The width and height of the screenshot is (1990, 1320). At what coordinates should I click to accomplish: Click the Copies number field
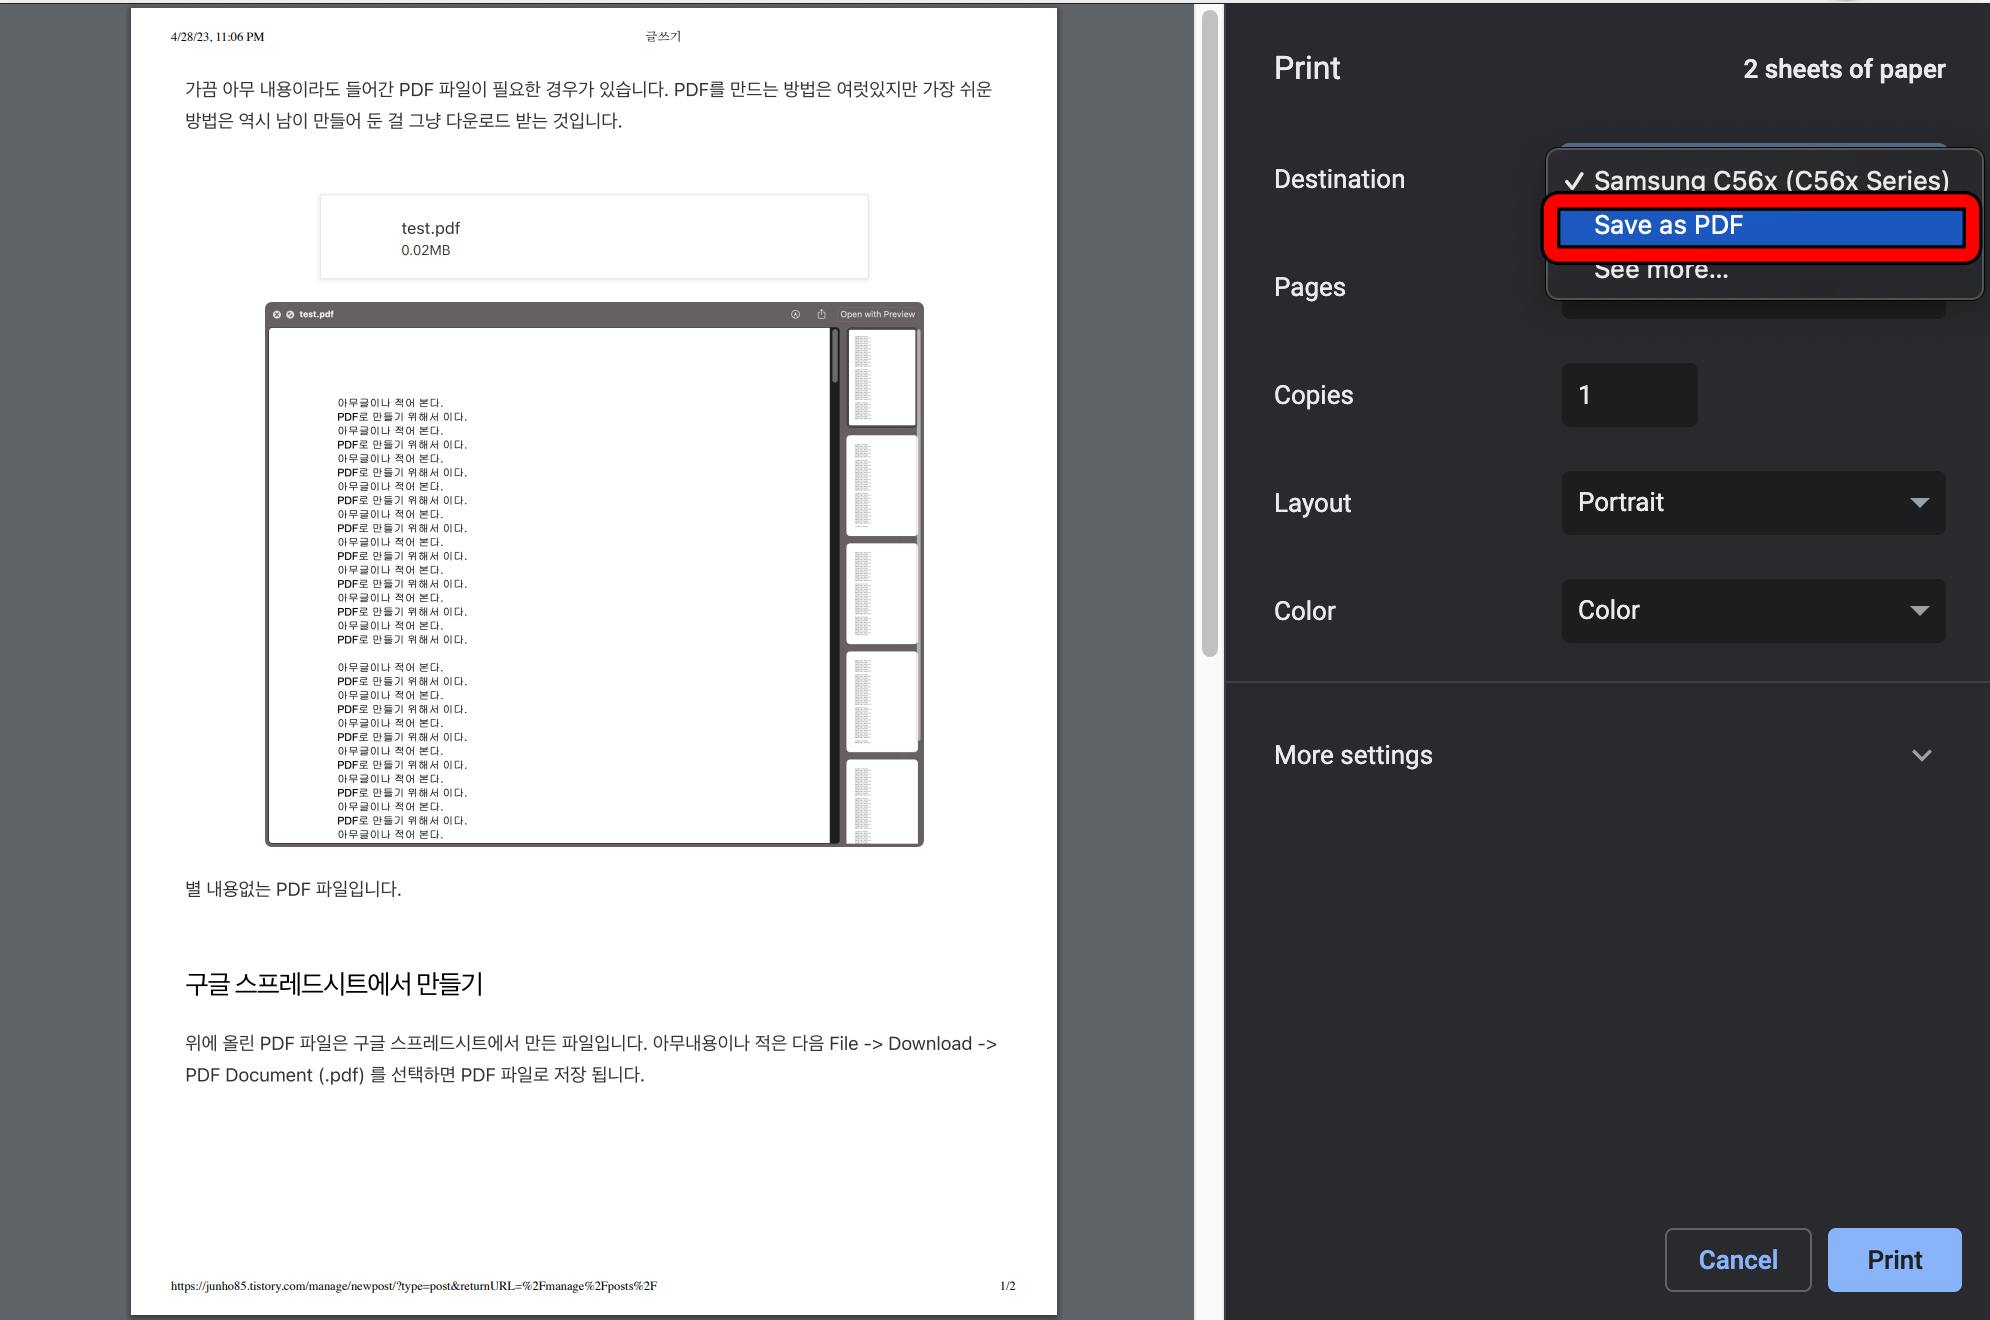(x=1629, y=395)
